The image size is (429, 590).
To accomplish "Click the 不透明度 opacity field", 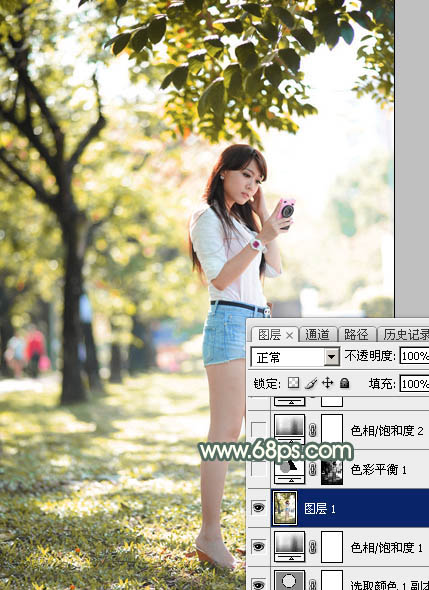I will tap(414, 356).
